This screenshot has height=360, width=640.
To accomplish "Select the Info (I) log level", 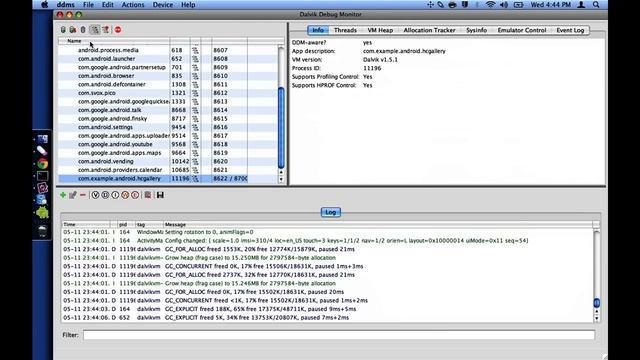I will 115,195.
